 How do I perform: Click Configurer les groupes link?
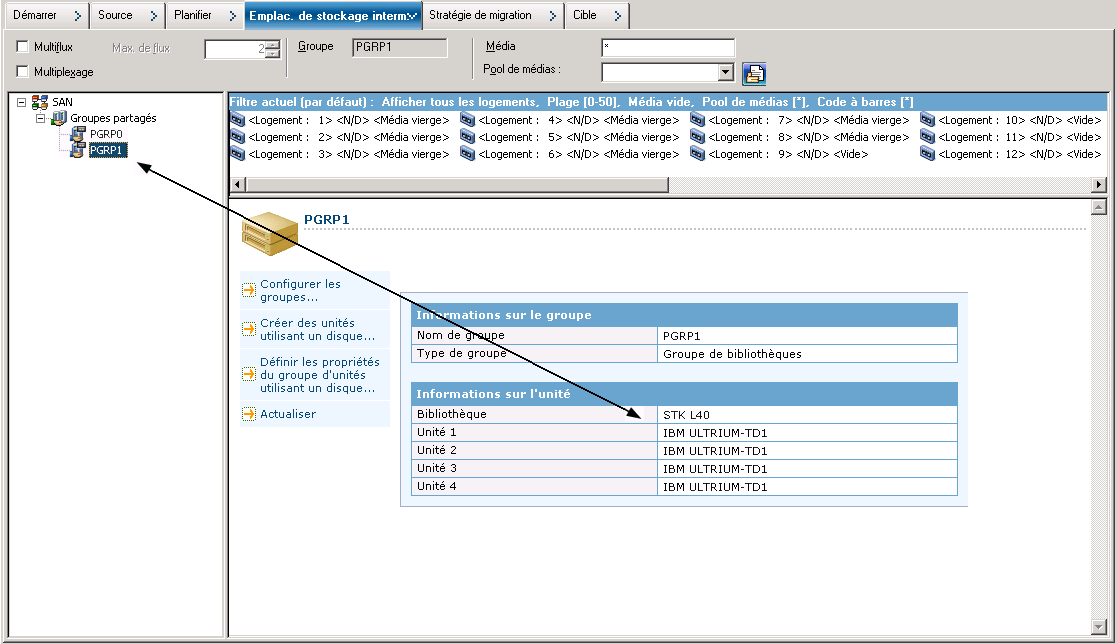coord(300,290)
